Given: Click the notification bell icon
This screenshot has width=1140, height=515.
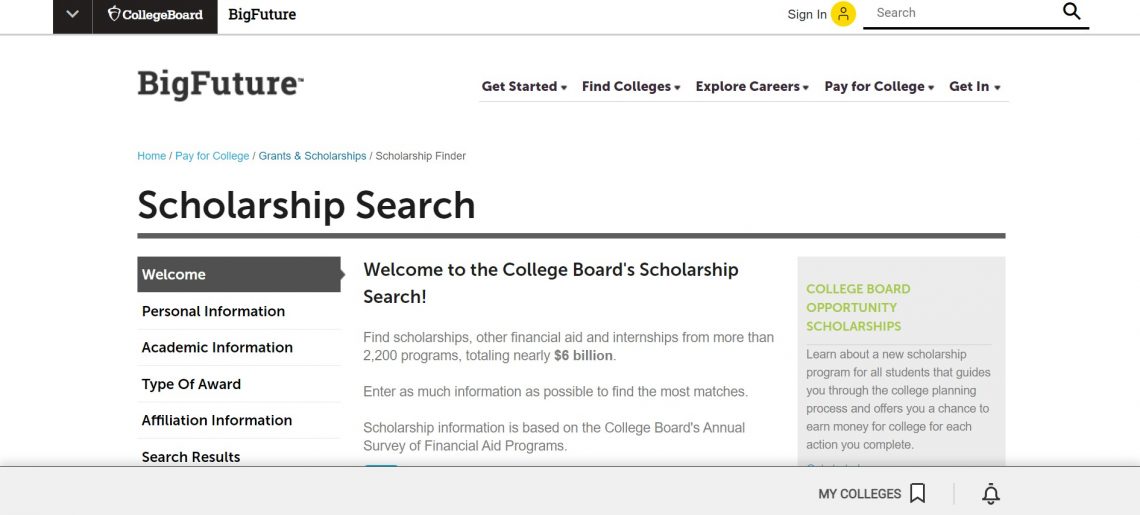Looking at the screenshot, I should point(991,494).
